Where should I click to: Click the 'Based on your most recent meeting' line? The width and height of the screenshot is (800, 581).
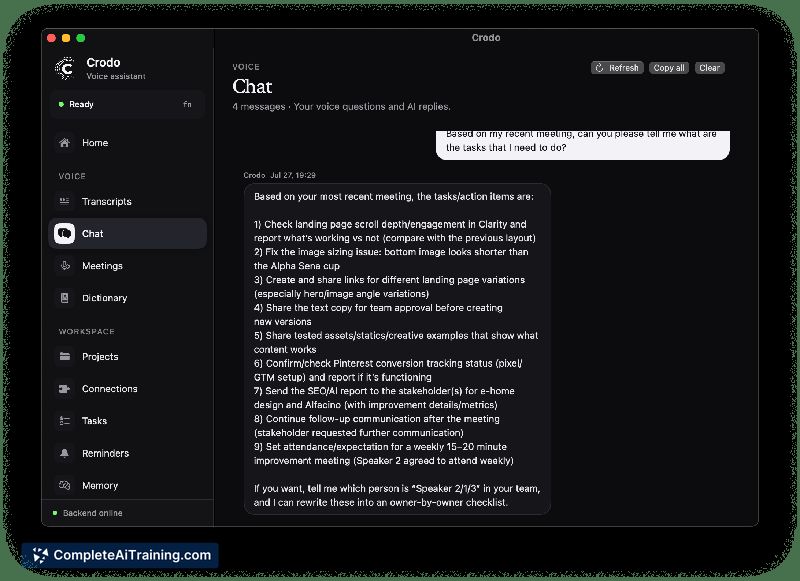click(x=394, y=196)
